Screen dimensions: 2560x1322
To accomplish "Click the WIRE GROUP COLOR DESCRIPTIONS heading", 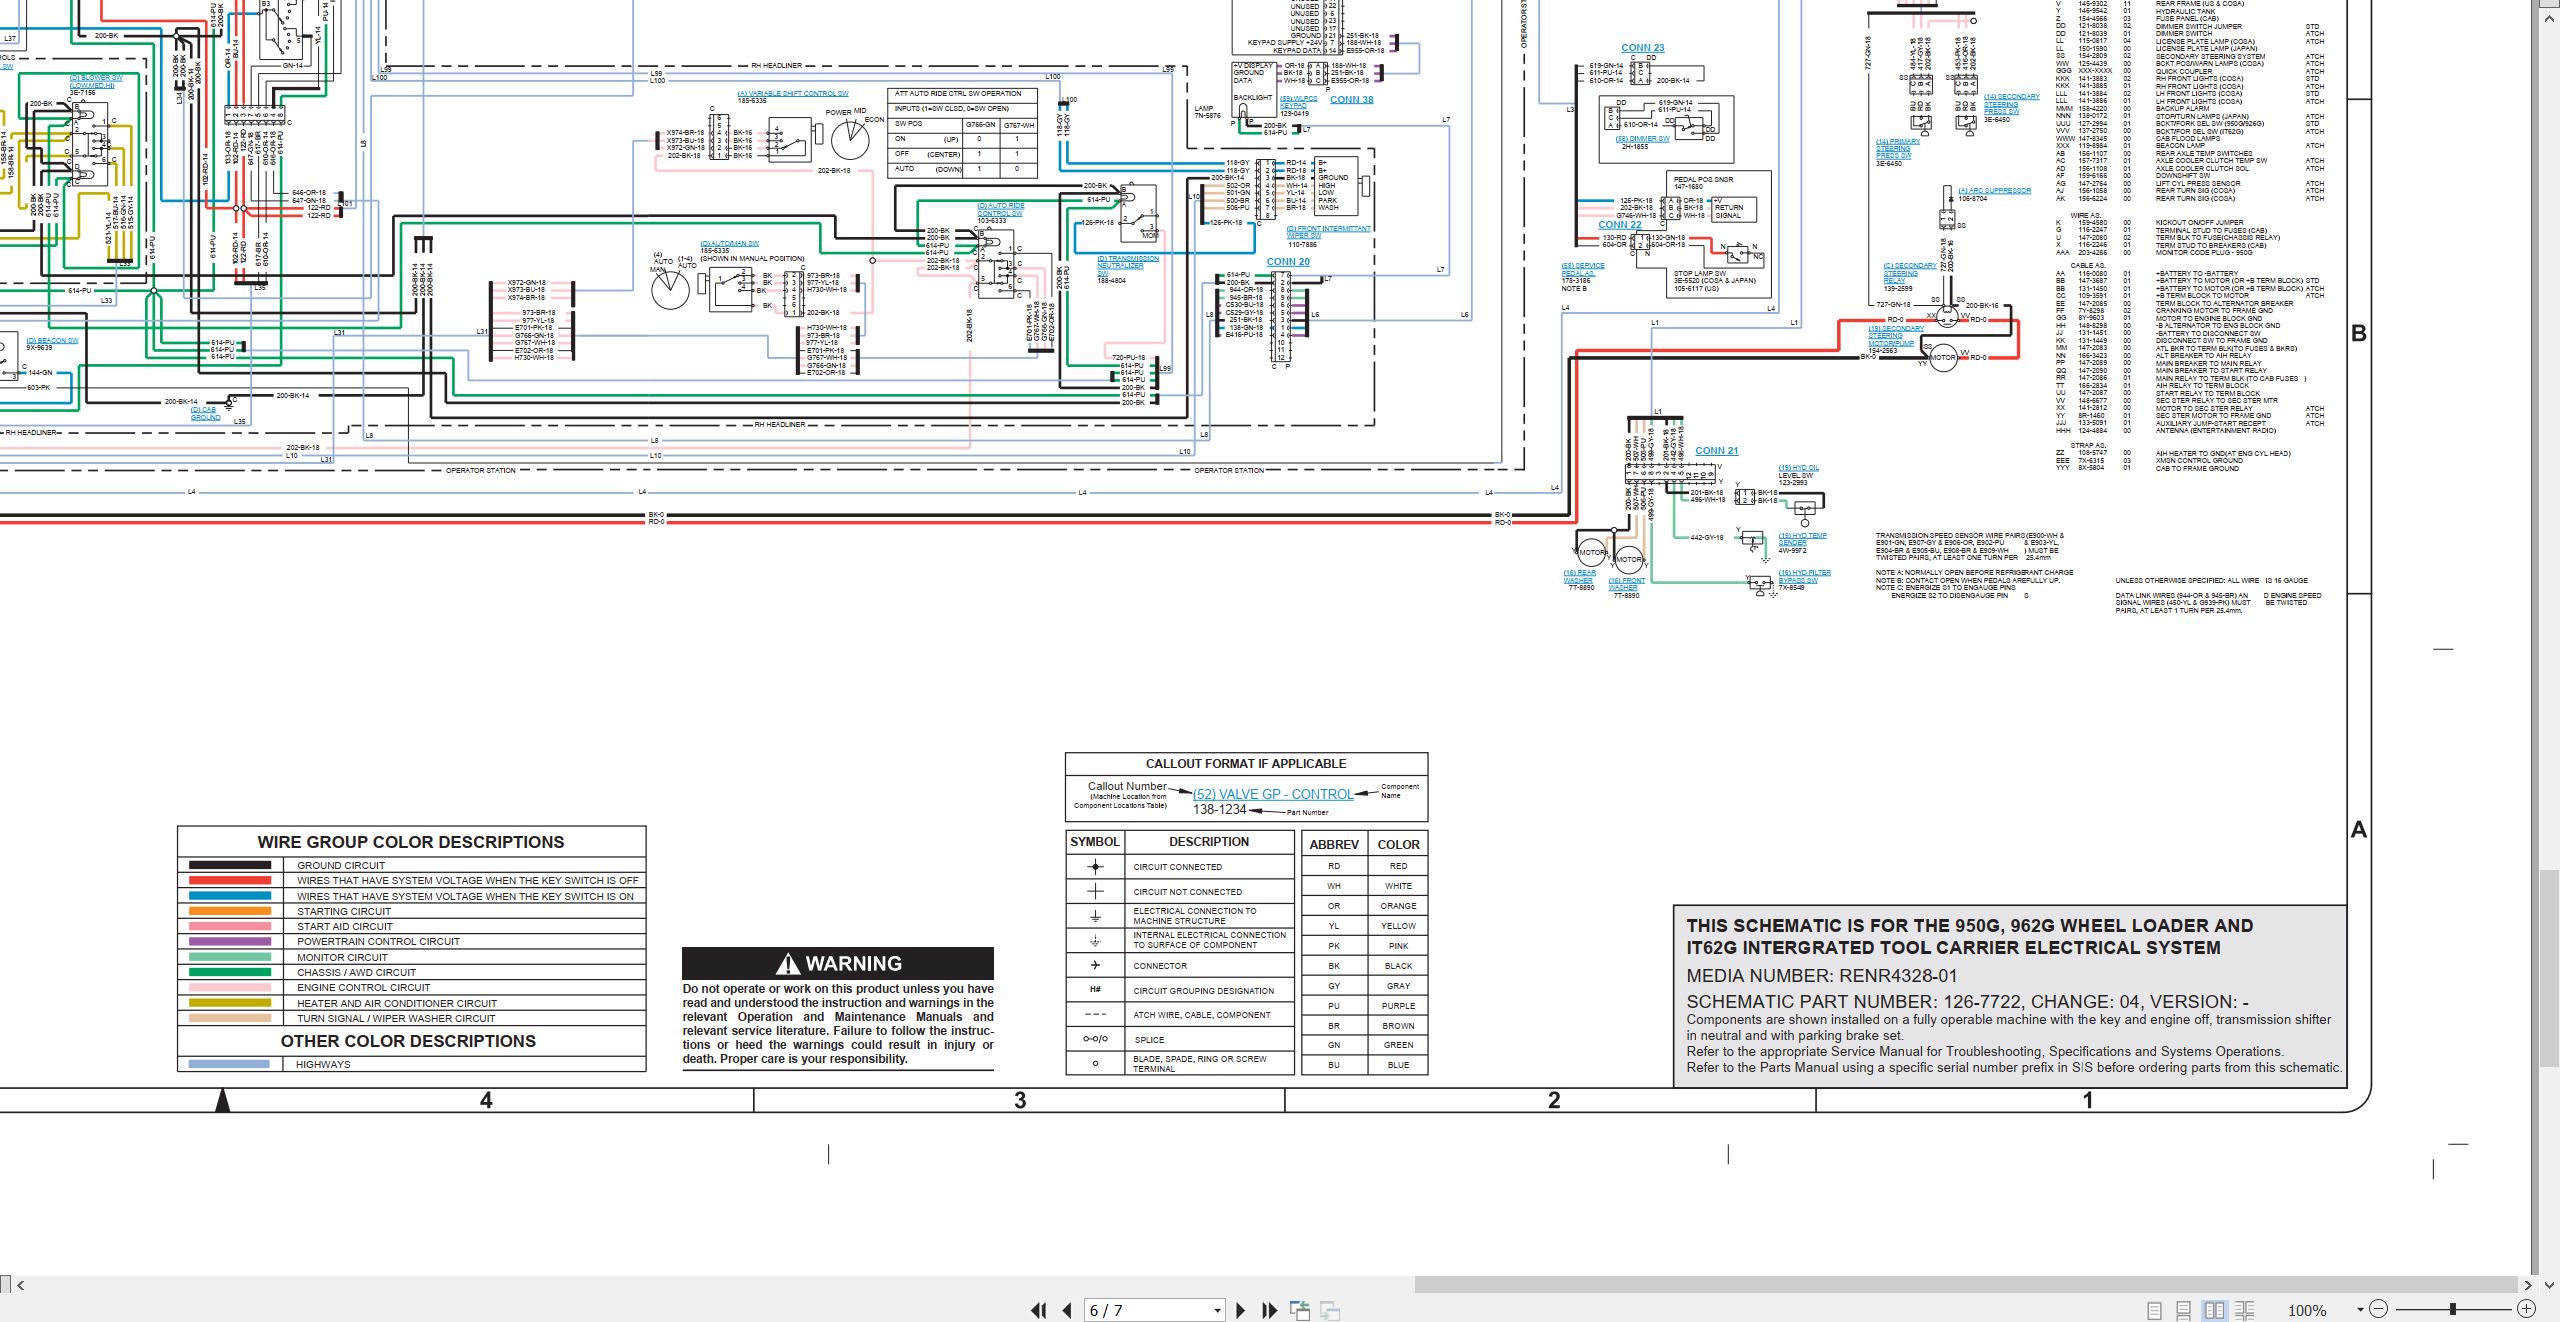I will point(411,842).
